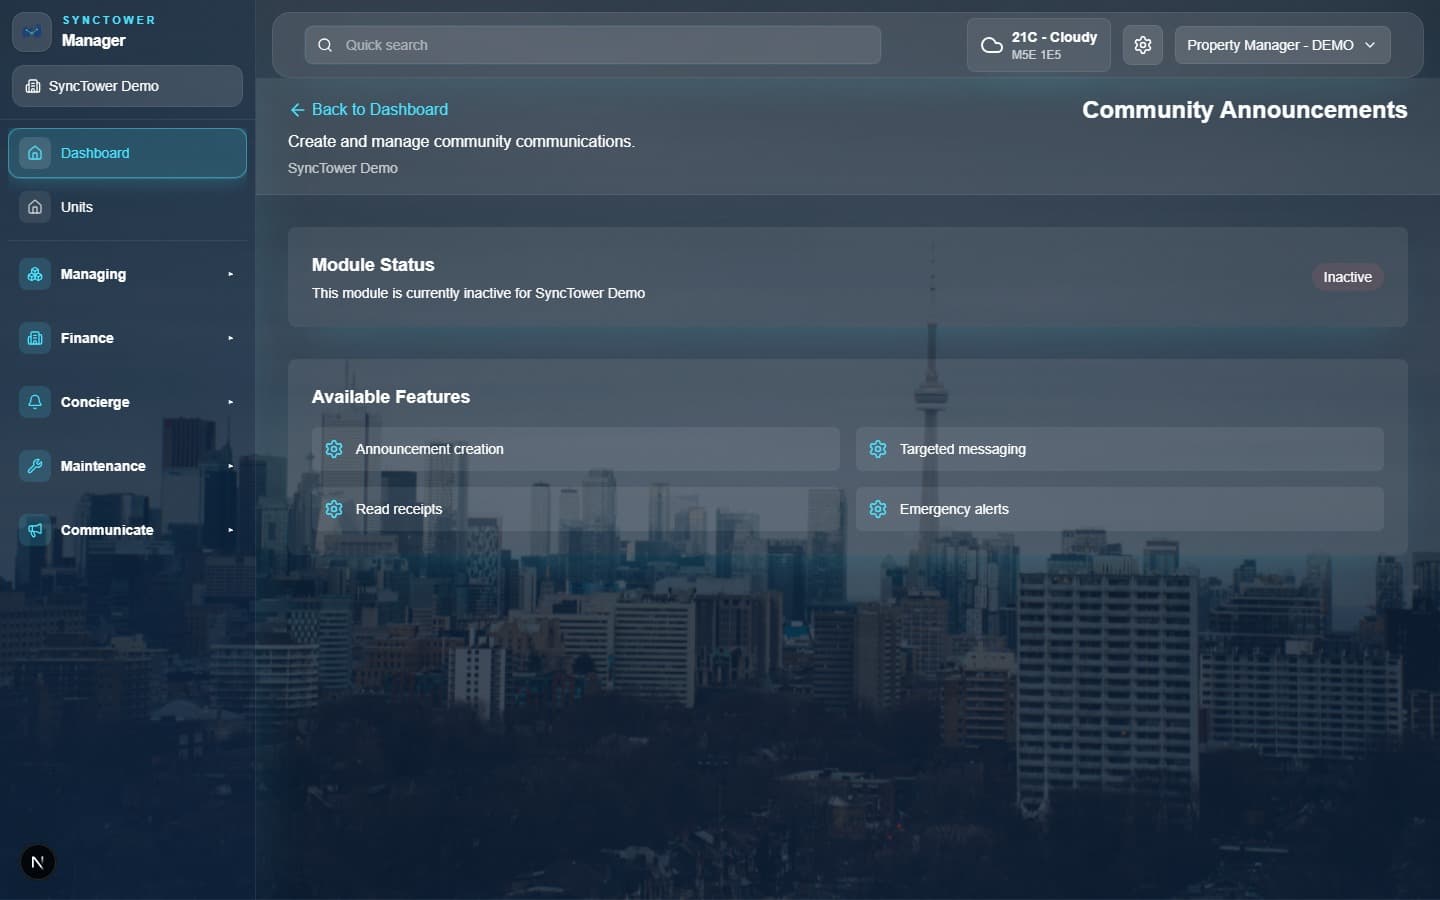Open the Targeted messaging feature
The width and height of the screenshot is (1440, 900).
[1120, 449]
